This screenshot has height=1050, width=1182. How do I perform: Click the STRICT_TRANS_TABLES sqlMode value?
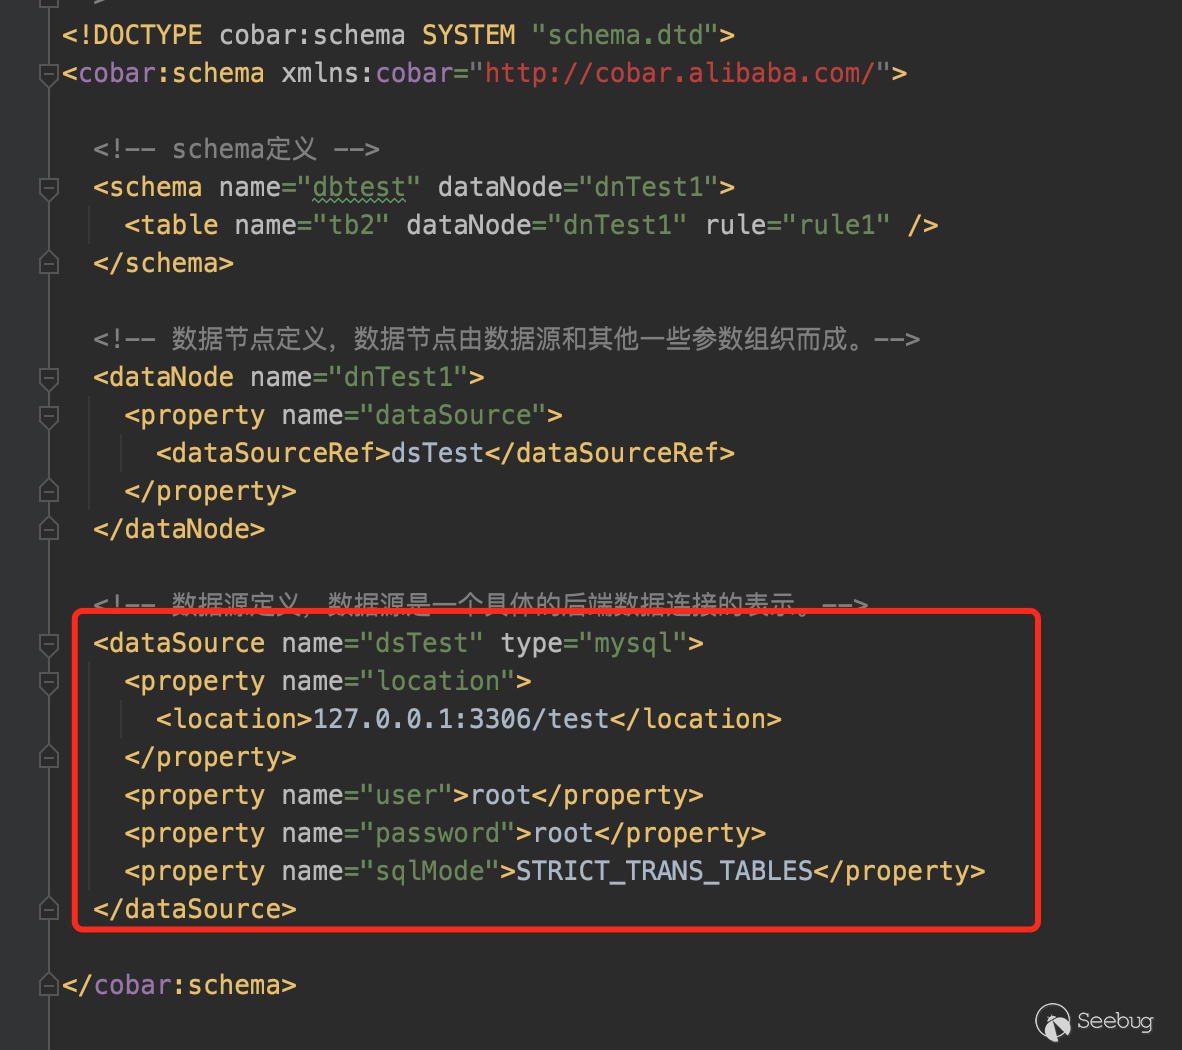[664, 872]
